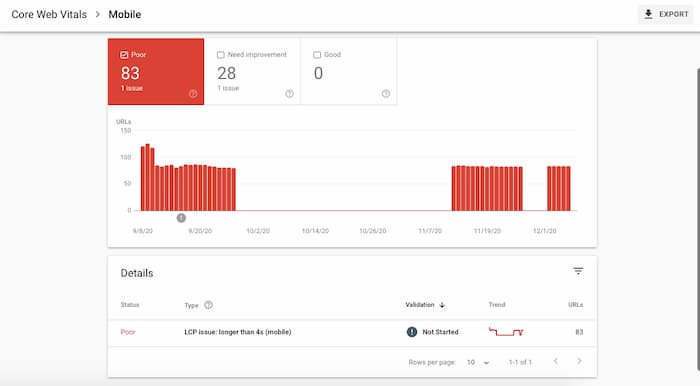Click the Details section heading

click(x=137, y=273)
